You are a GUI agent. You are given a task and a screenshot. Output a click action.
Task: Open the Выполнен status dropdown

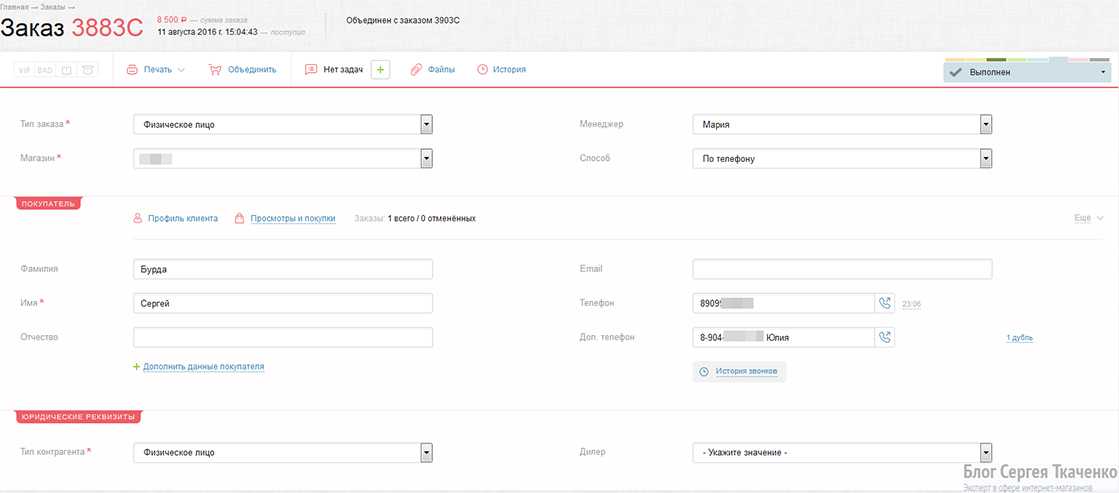(x=1027, y=73)
